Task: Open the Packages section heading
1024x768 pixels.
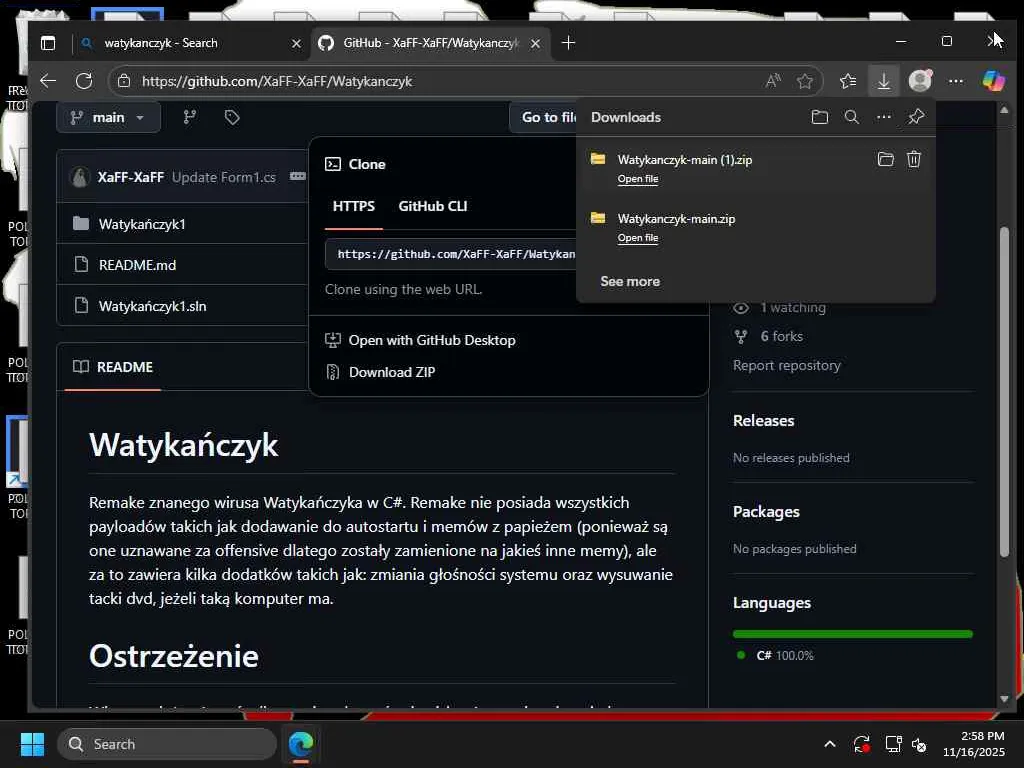Action: tap(766, 512)
